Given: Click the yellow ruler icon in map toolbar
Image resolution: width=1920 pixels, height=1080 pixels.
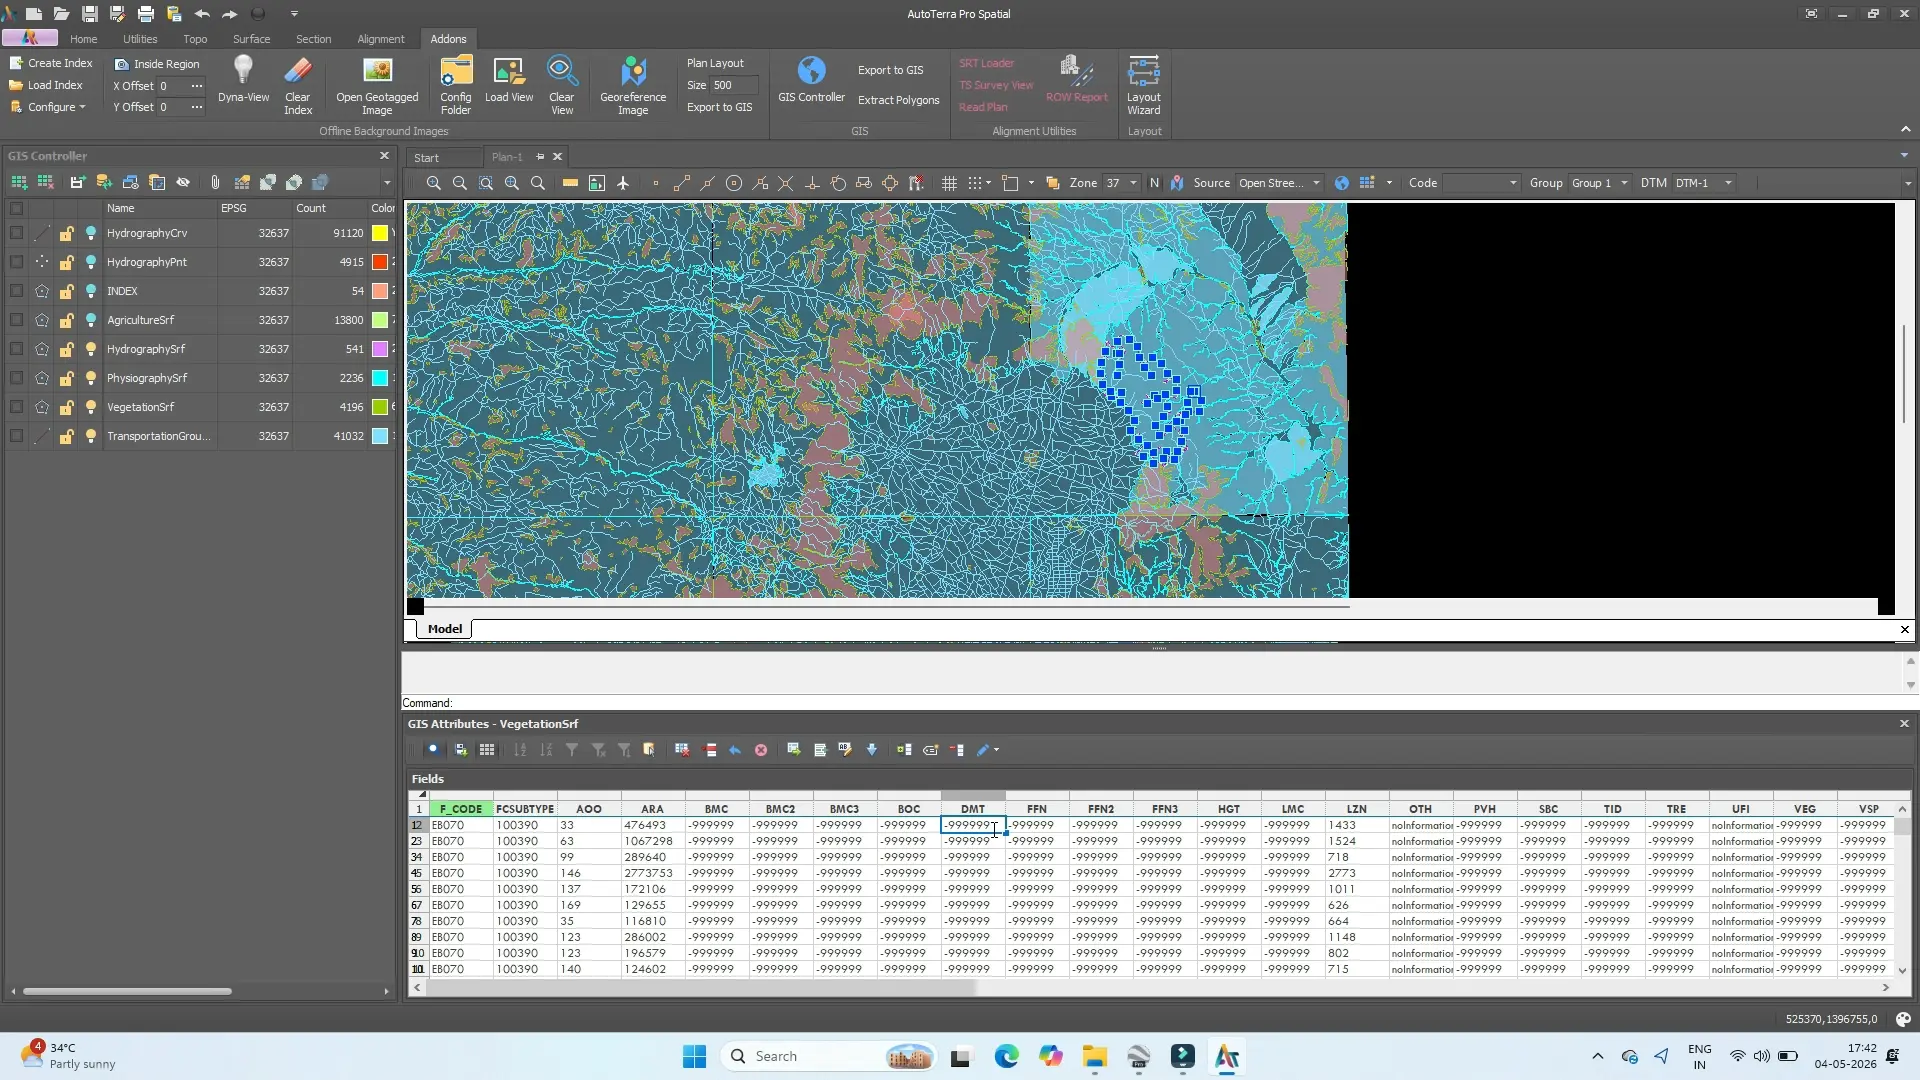Looking at the screenshot, I should pos(570,183).
